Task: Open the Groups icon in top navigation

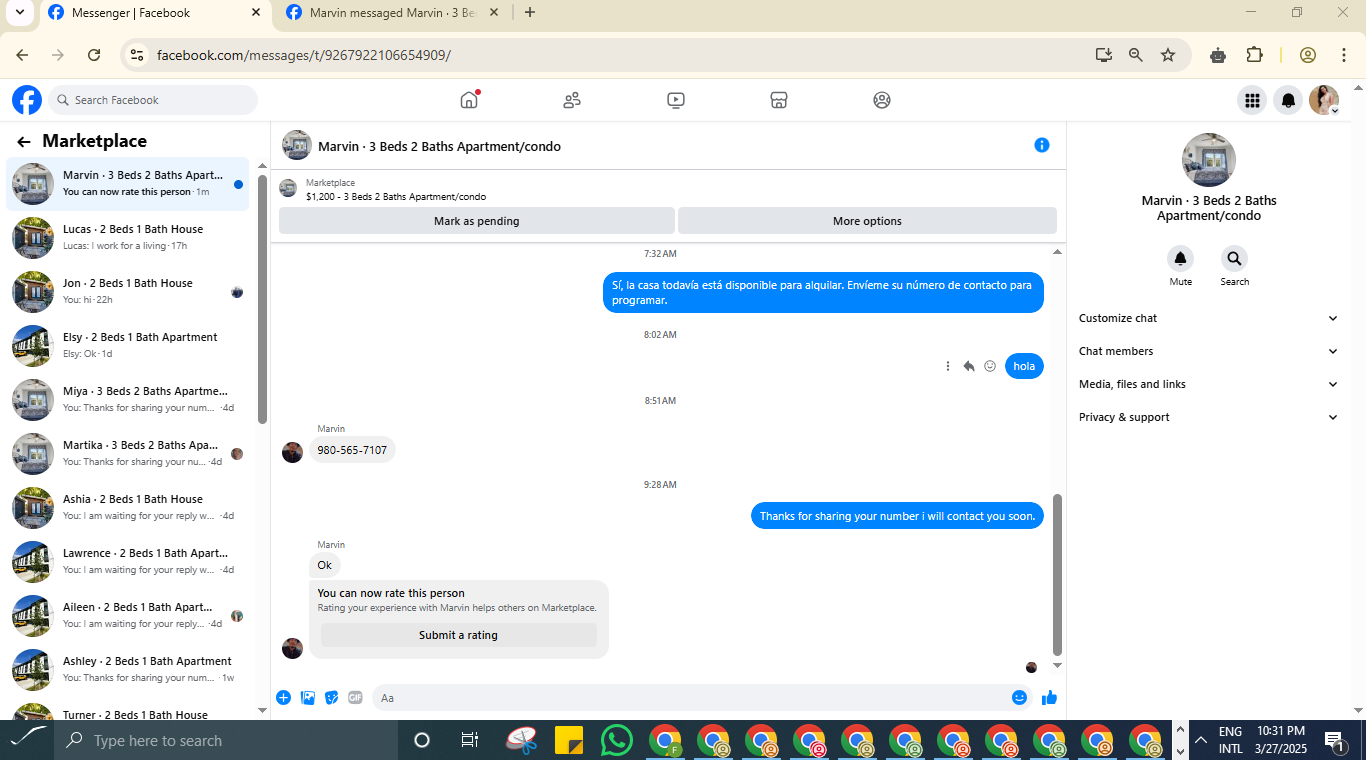Action: [x=882, y=100]
